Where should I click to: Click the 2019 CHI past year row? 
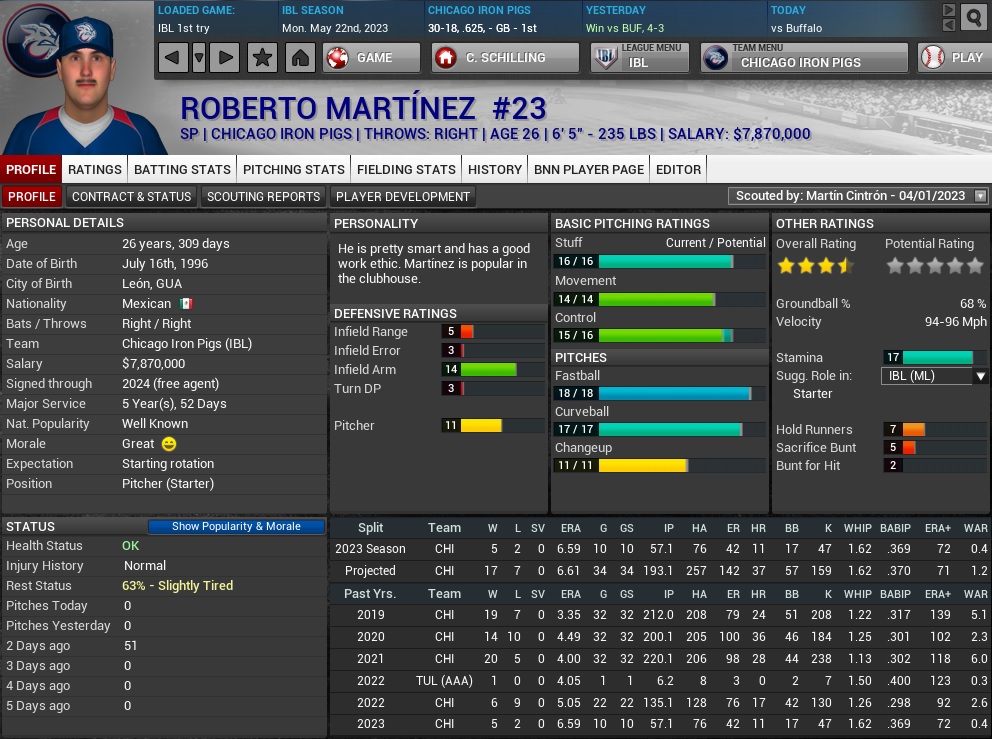coord(660,615)
